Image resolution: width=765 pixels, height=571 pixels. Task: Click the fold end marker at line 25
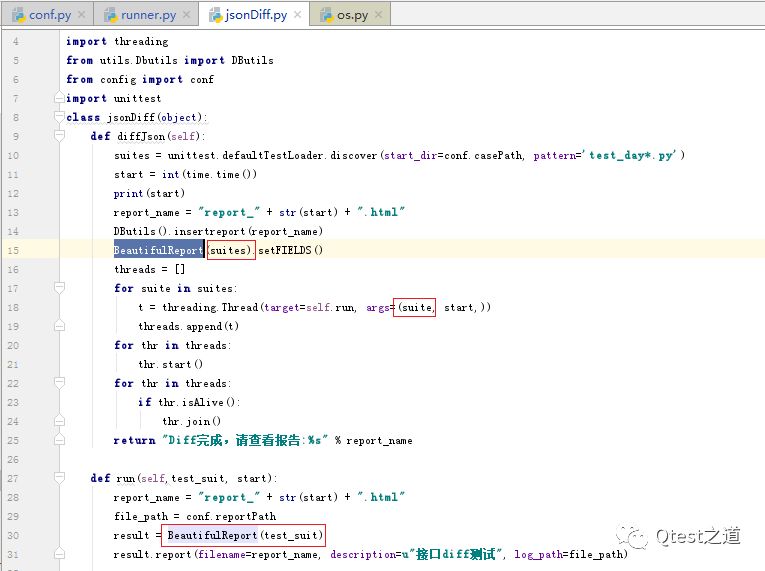click(x=59, y=440)
